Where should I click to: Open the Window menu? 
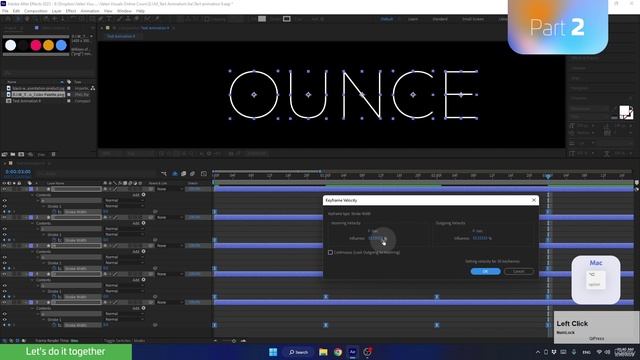click(x=124, y=11)
